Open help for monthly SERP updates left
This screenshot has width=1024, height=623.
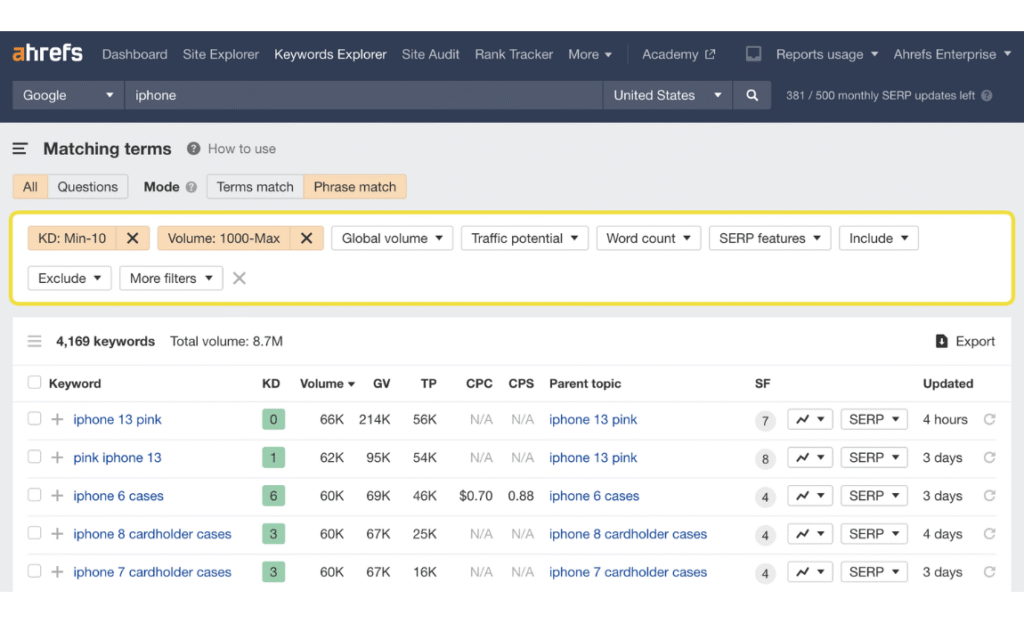tap(986, 95)
